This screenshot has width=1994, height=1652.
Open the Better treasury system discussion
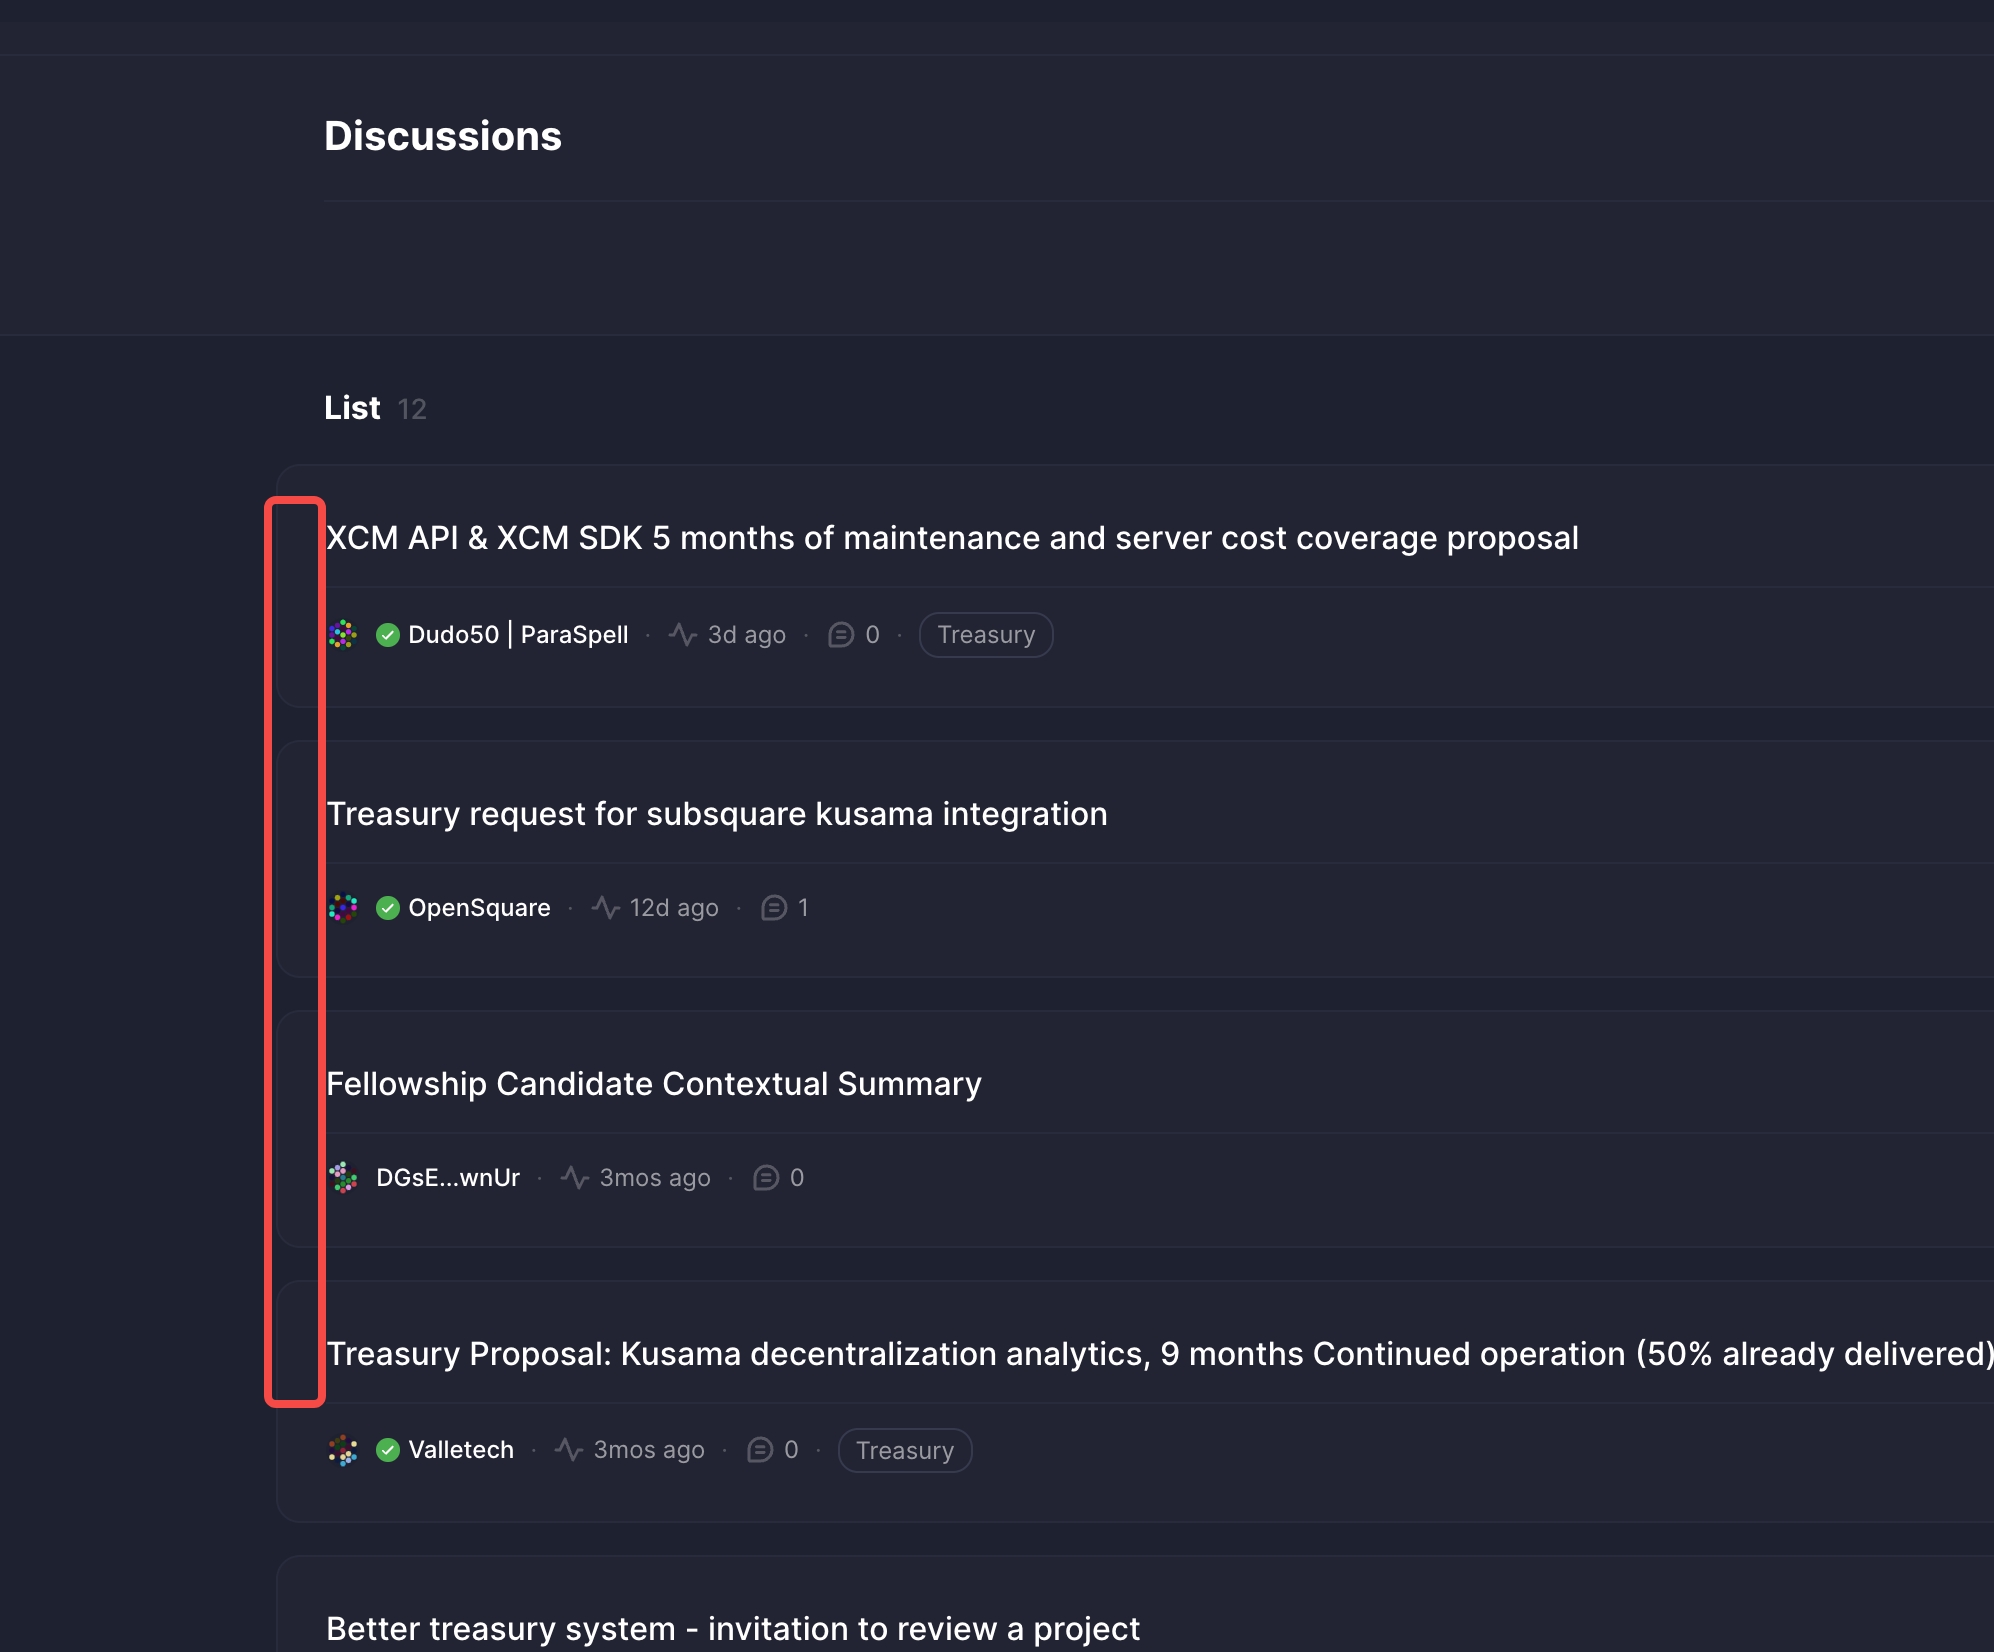click(734, 1628)
